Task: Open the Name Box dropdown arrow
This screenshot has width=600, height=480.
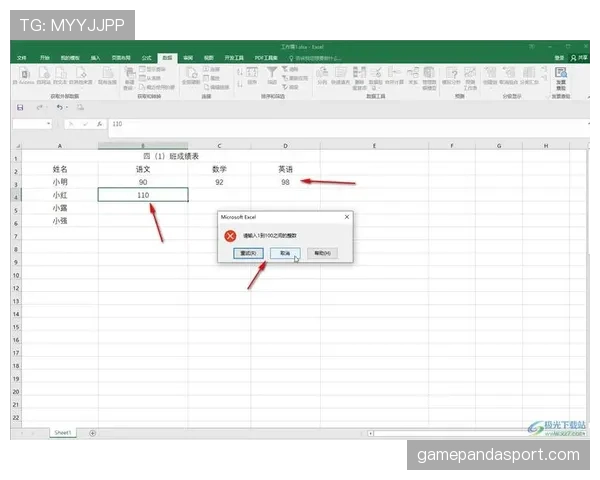Action: (x=48, y=124)
